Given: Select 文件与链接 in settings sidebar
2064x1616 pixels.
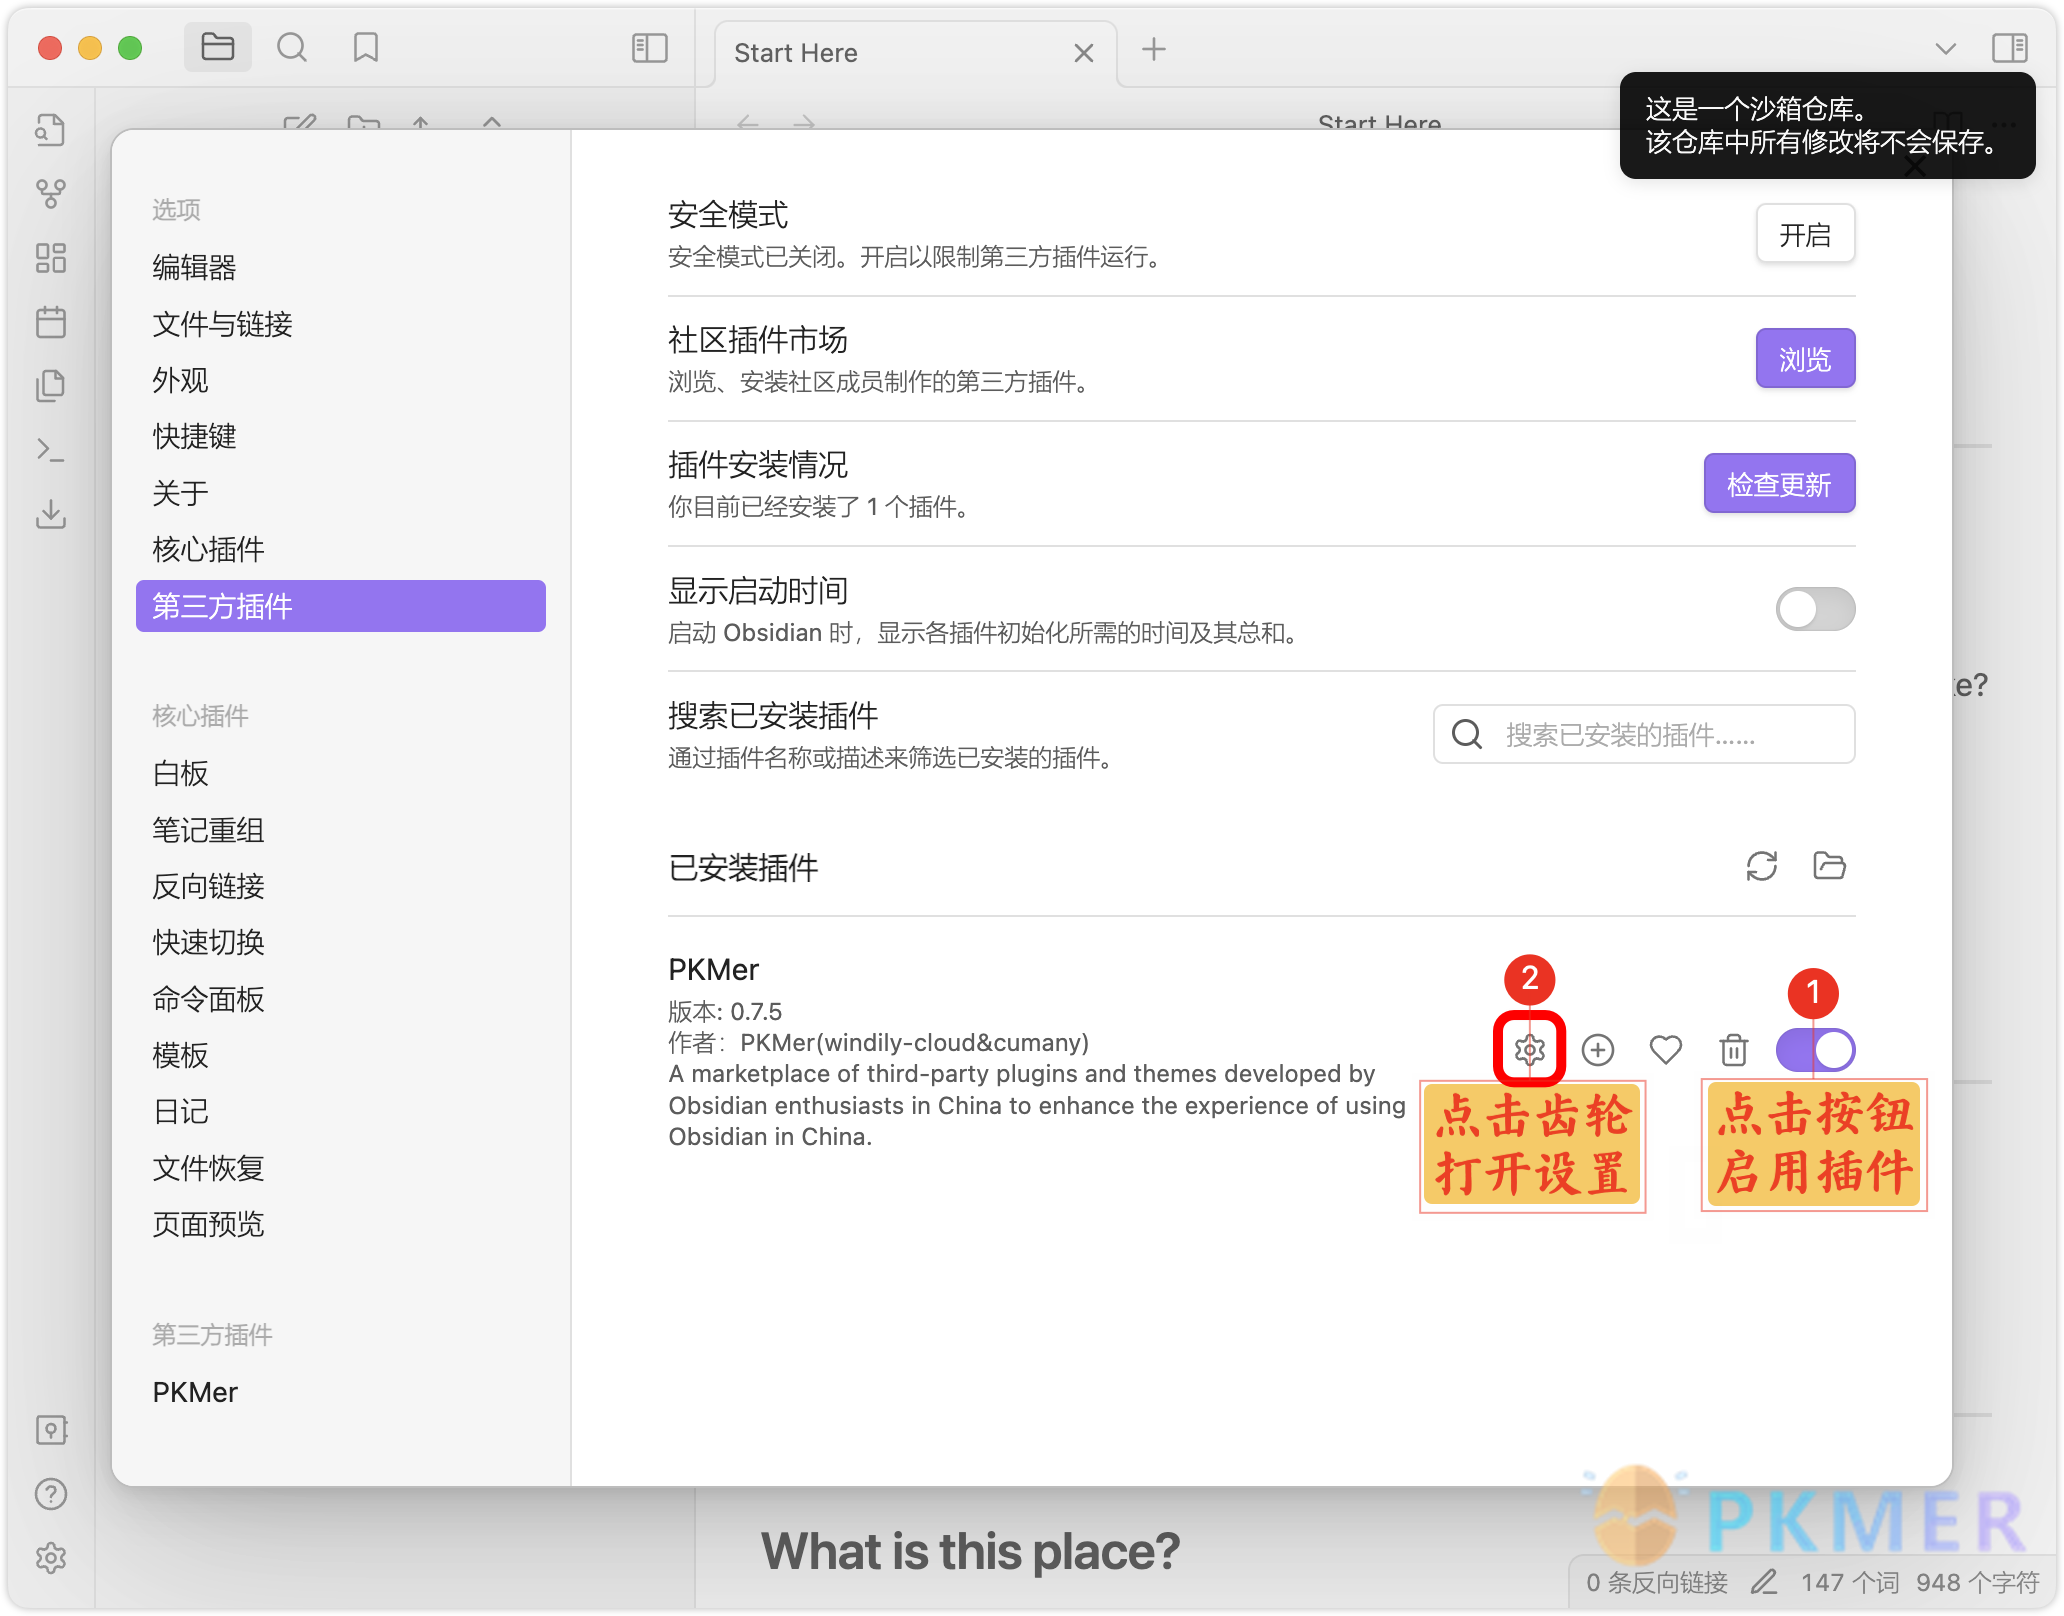Looking at the screenshot, I should coord(340,324).
